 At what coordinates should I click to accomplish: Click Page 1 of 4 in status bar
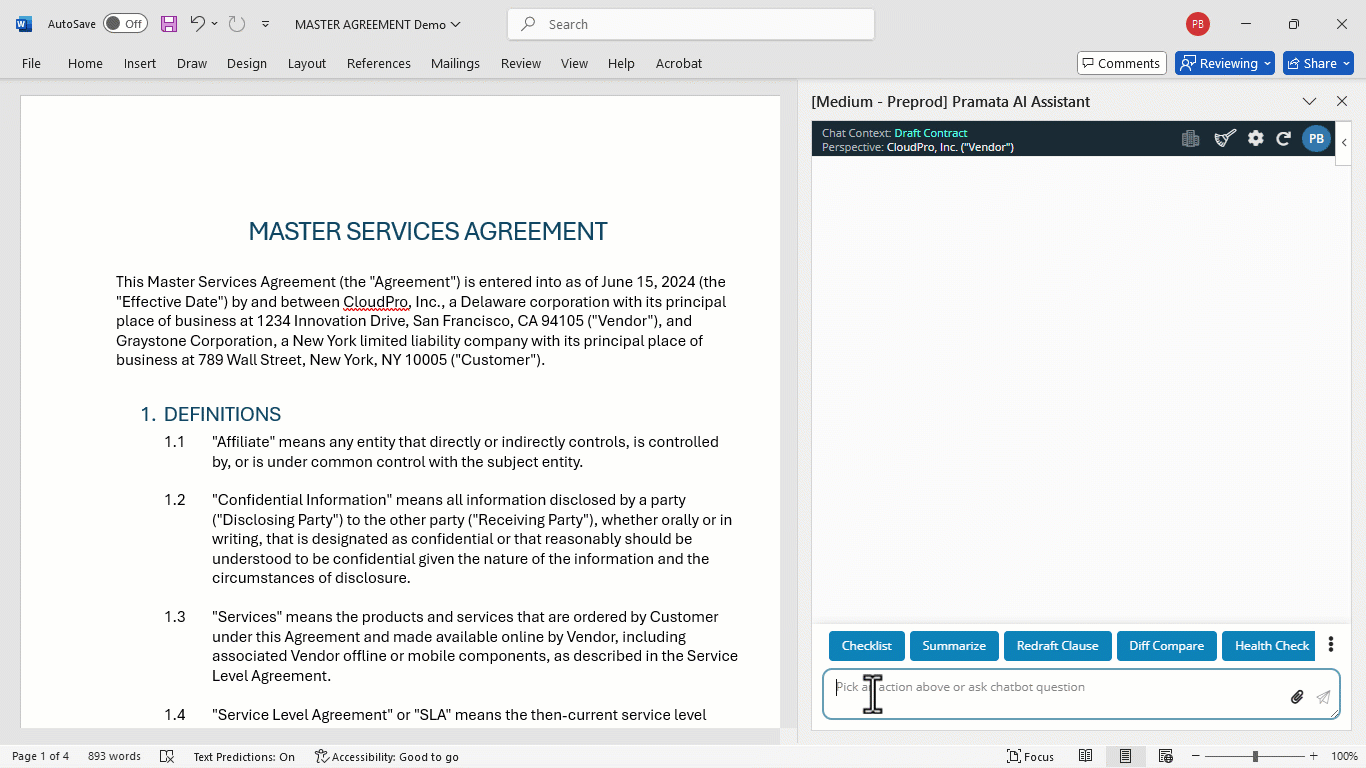(x=40, y=756)
